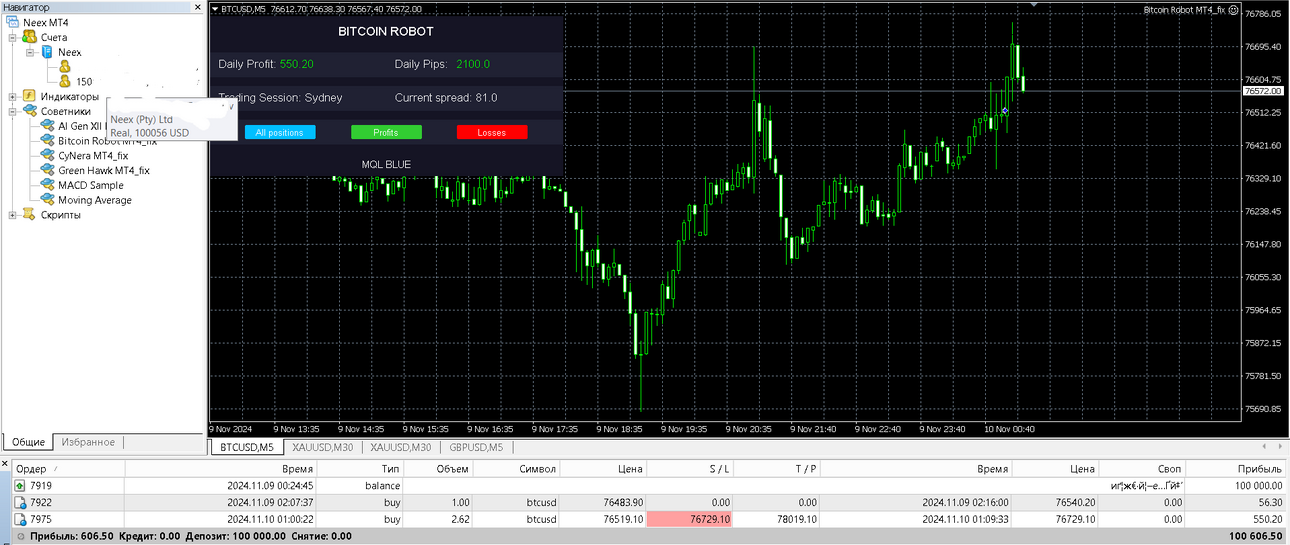
Task: Click the green Profits button
Action: 385,132
